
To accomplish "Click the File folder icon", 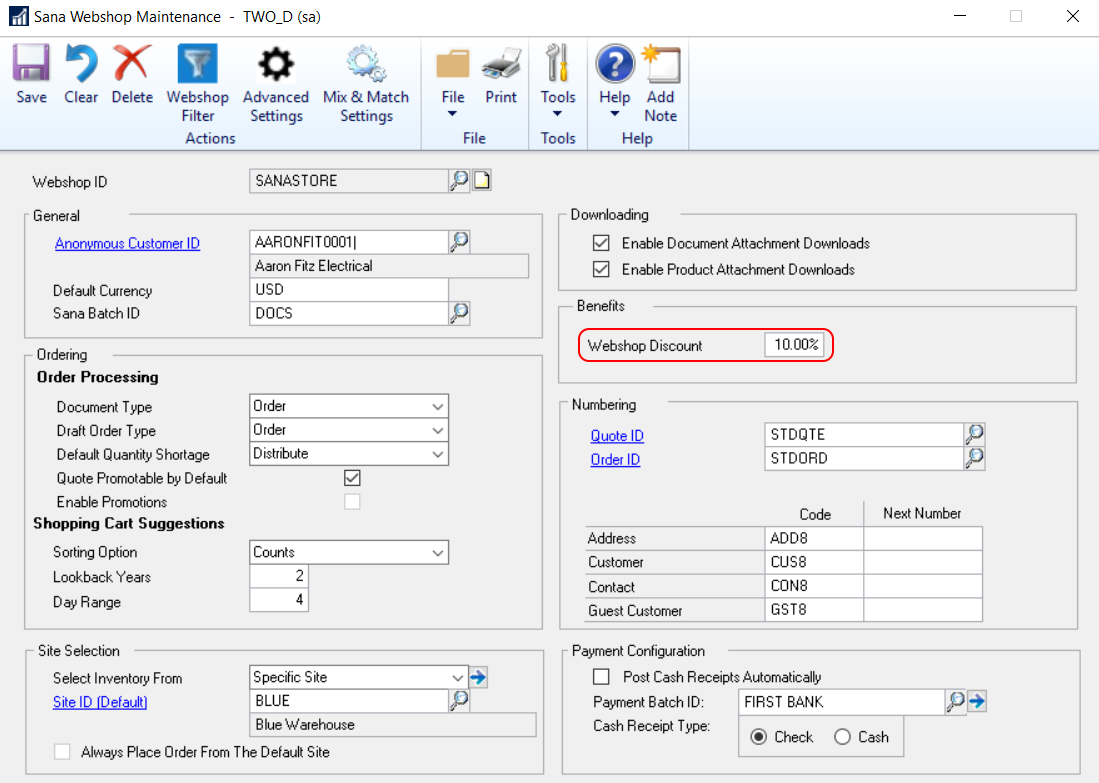I will (x=453, y=64).
